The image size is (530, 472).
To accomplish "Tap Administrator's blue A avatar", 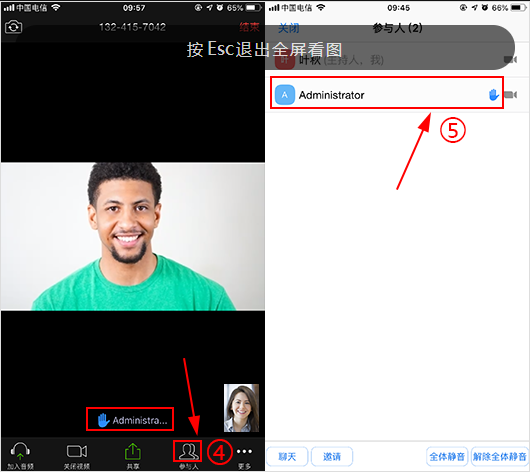I will click(285, 95).
